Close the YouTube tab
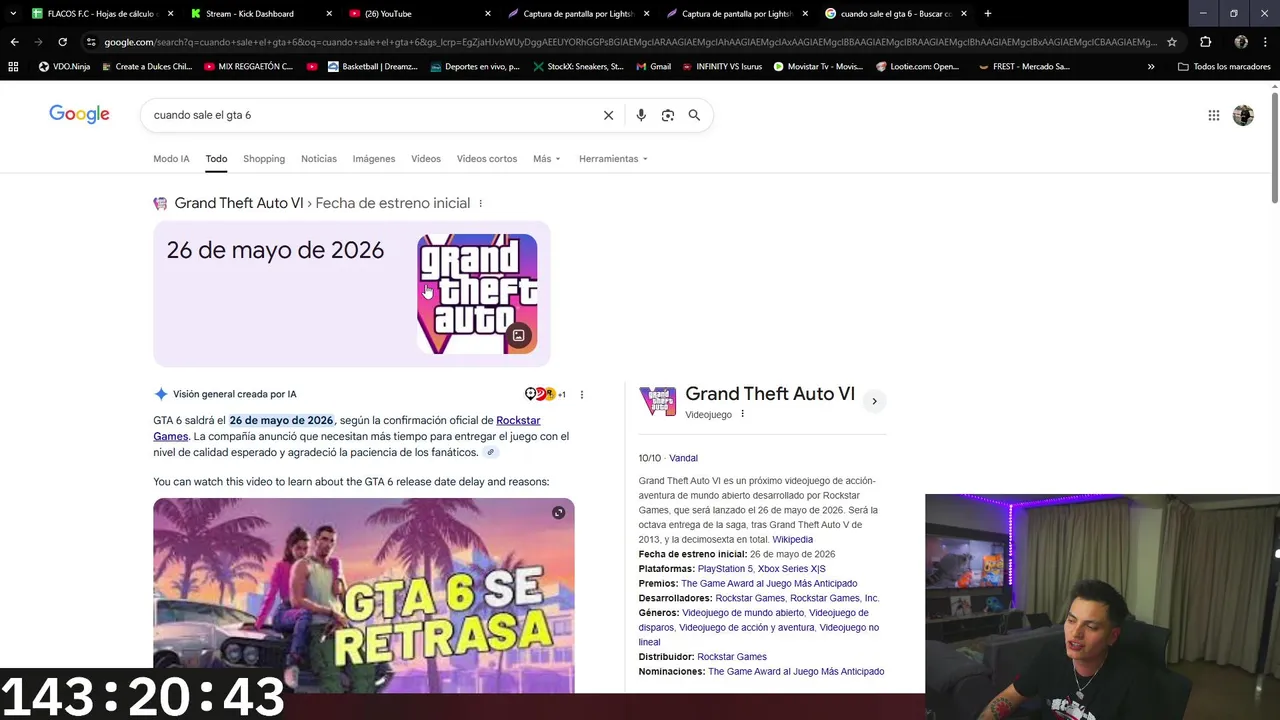 [488, 13]
